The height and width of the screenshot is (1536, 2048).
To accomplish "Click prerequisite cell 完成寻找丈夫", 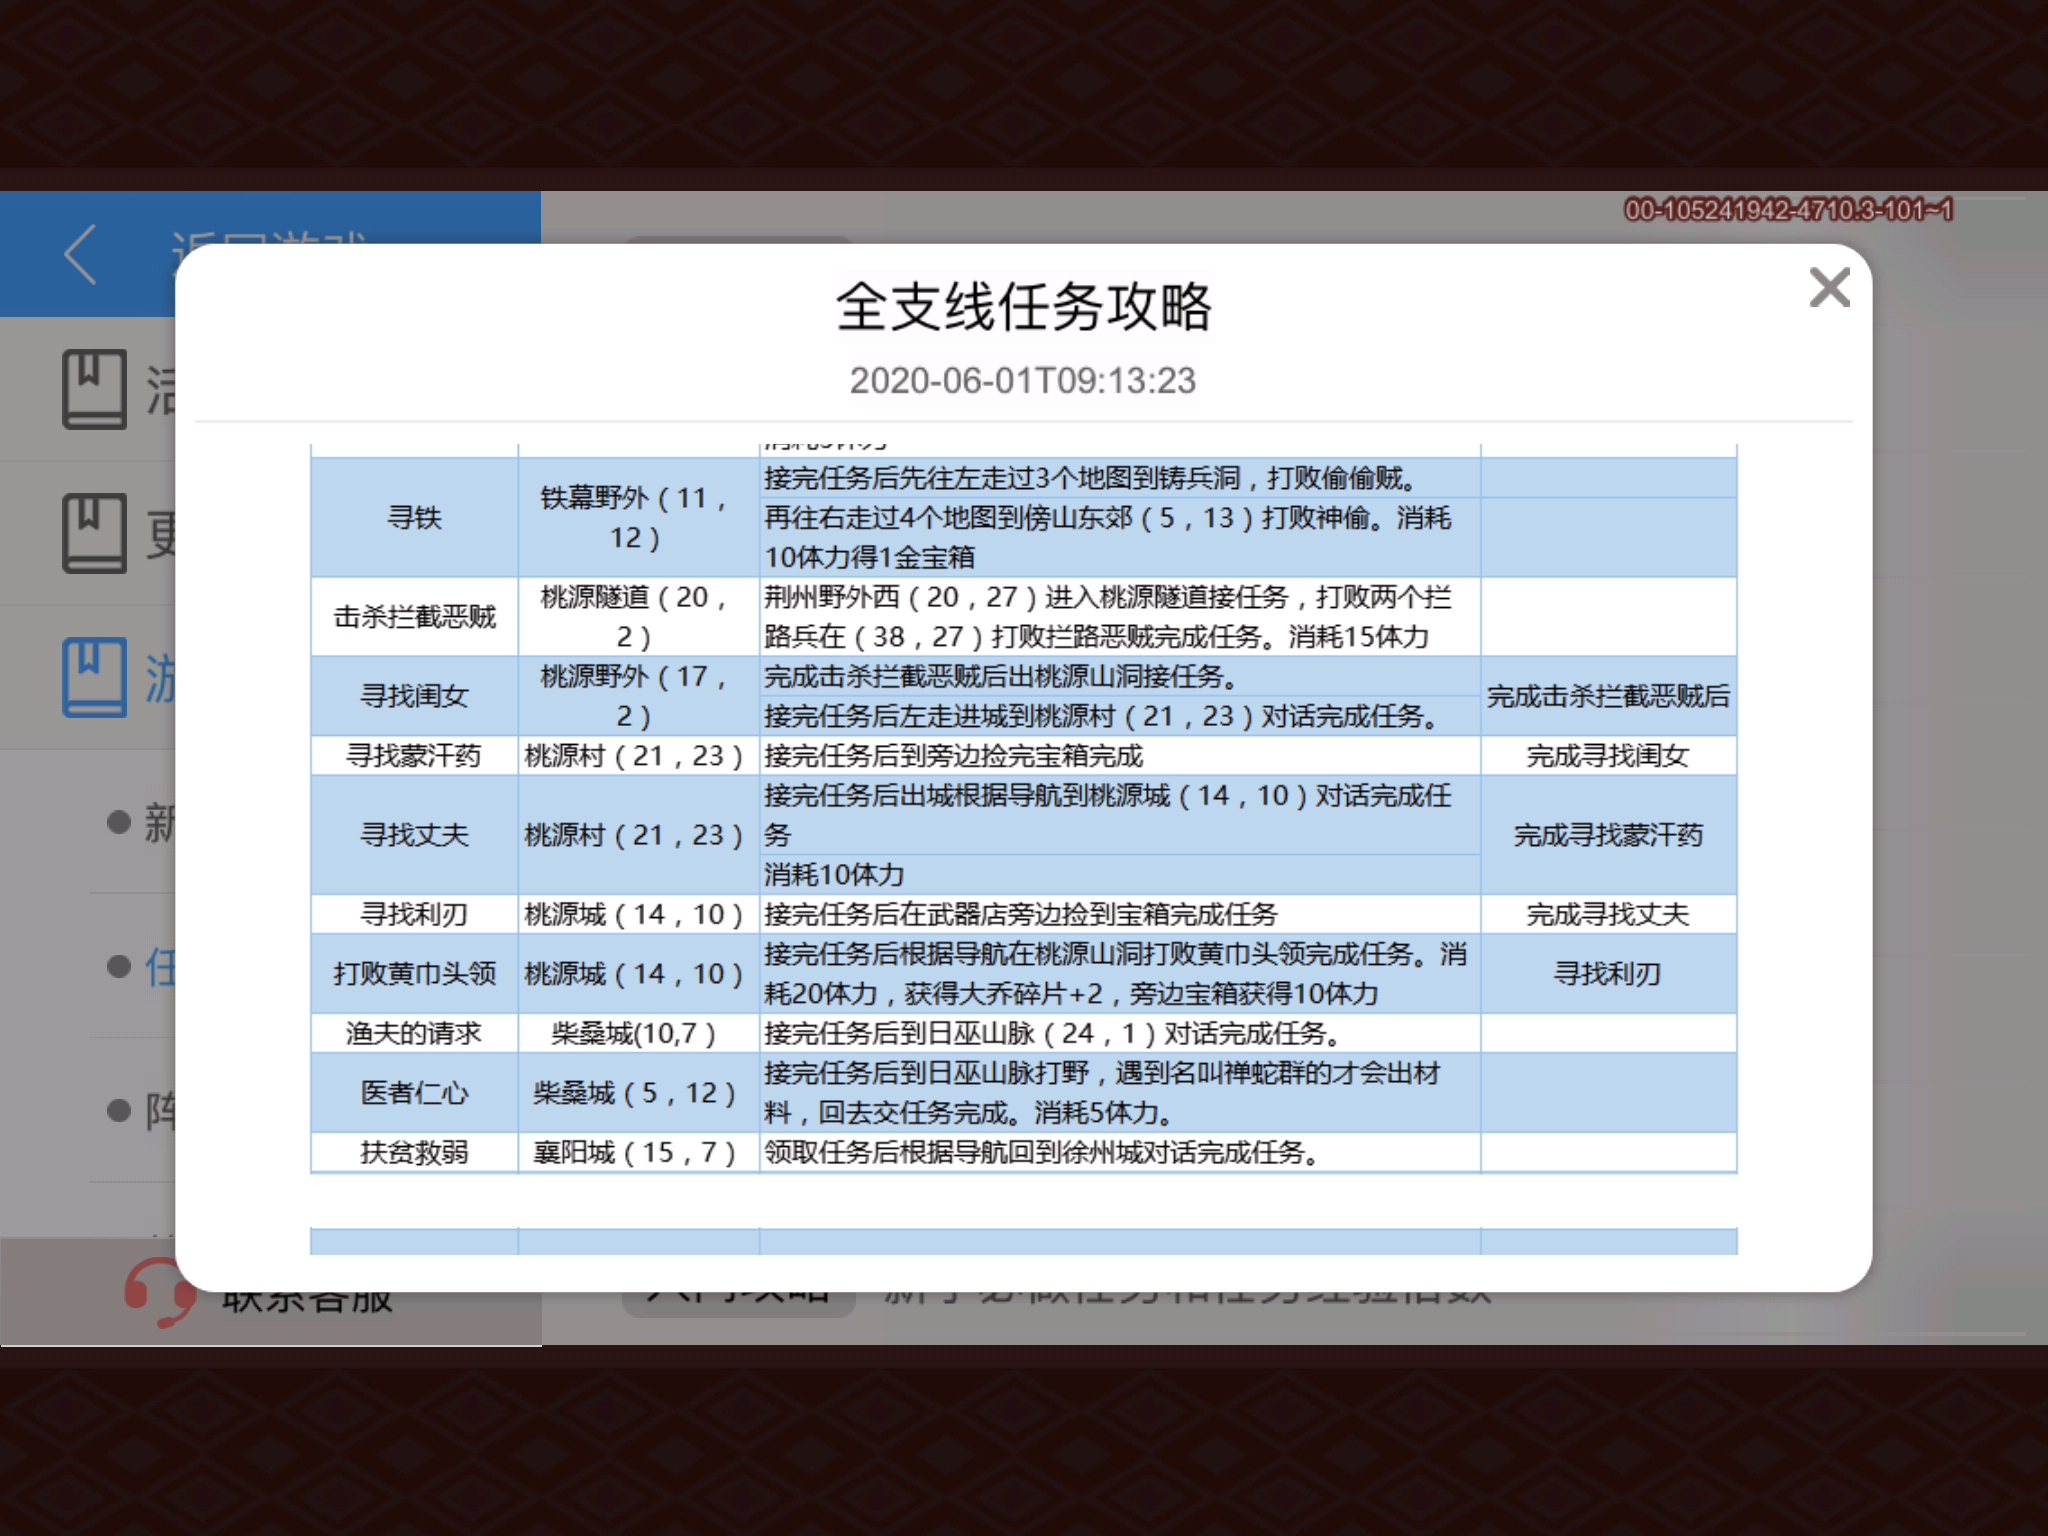I will click(1608, 914).
